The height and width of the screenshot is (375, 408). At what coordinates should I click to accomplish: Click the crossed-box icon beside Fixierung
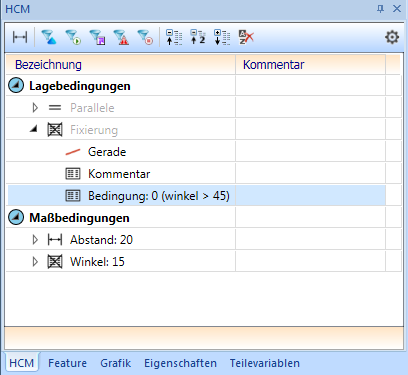(55, 130)
